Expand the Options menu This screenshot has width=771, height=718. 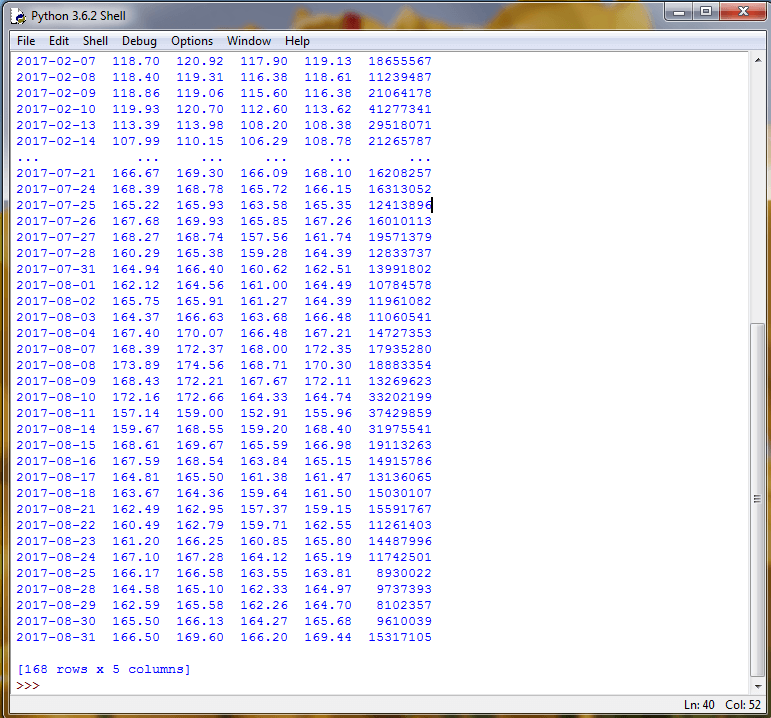click(x=191, y=41)
